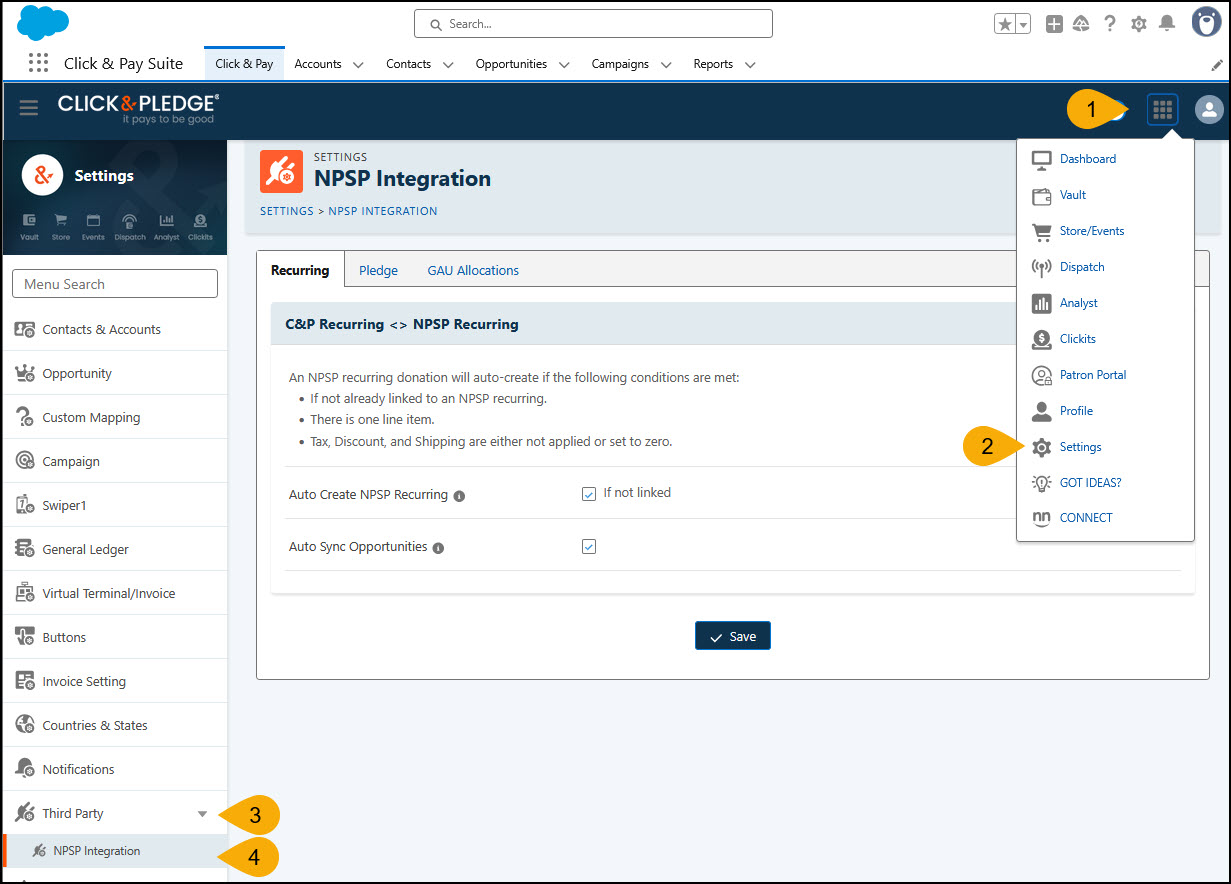Choose GOT IDEAS? from the apps menu
The height and width of the screenshot is (884, 1231).
click(1090, 483)
